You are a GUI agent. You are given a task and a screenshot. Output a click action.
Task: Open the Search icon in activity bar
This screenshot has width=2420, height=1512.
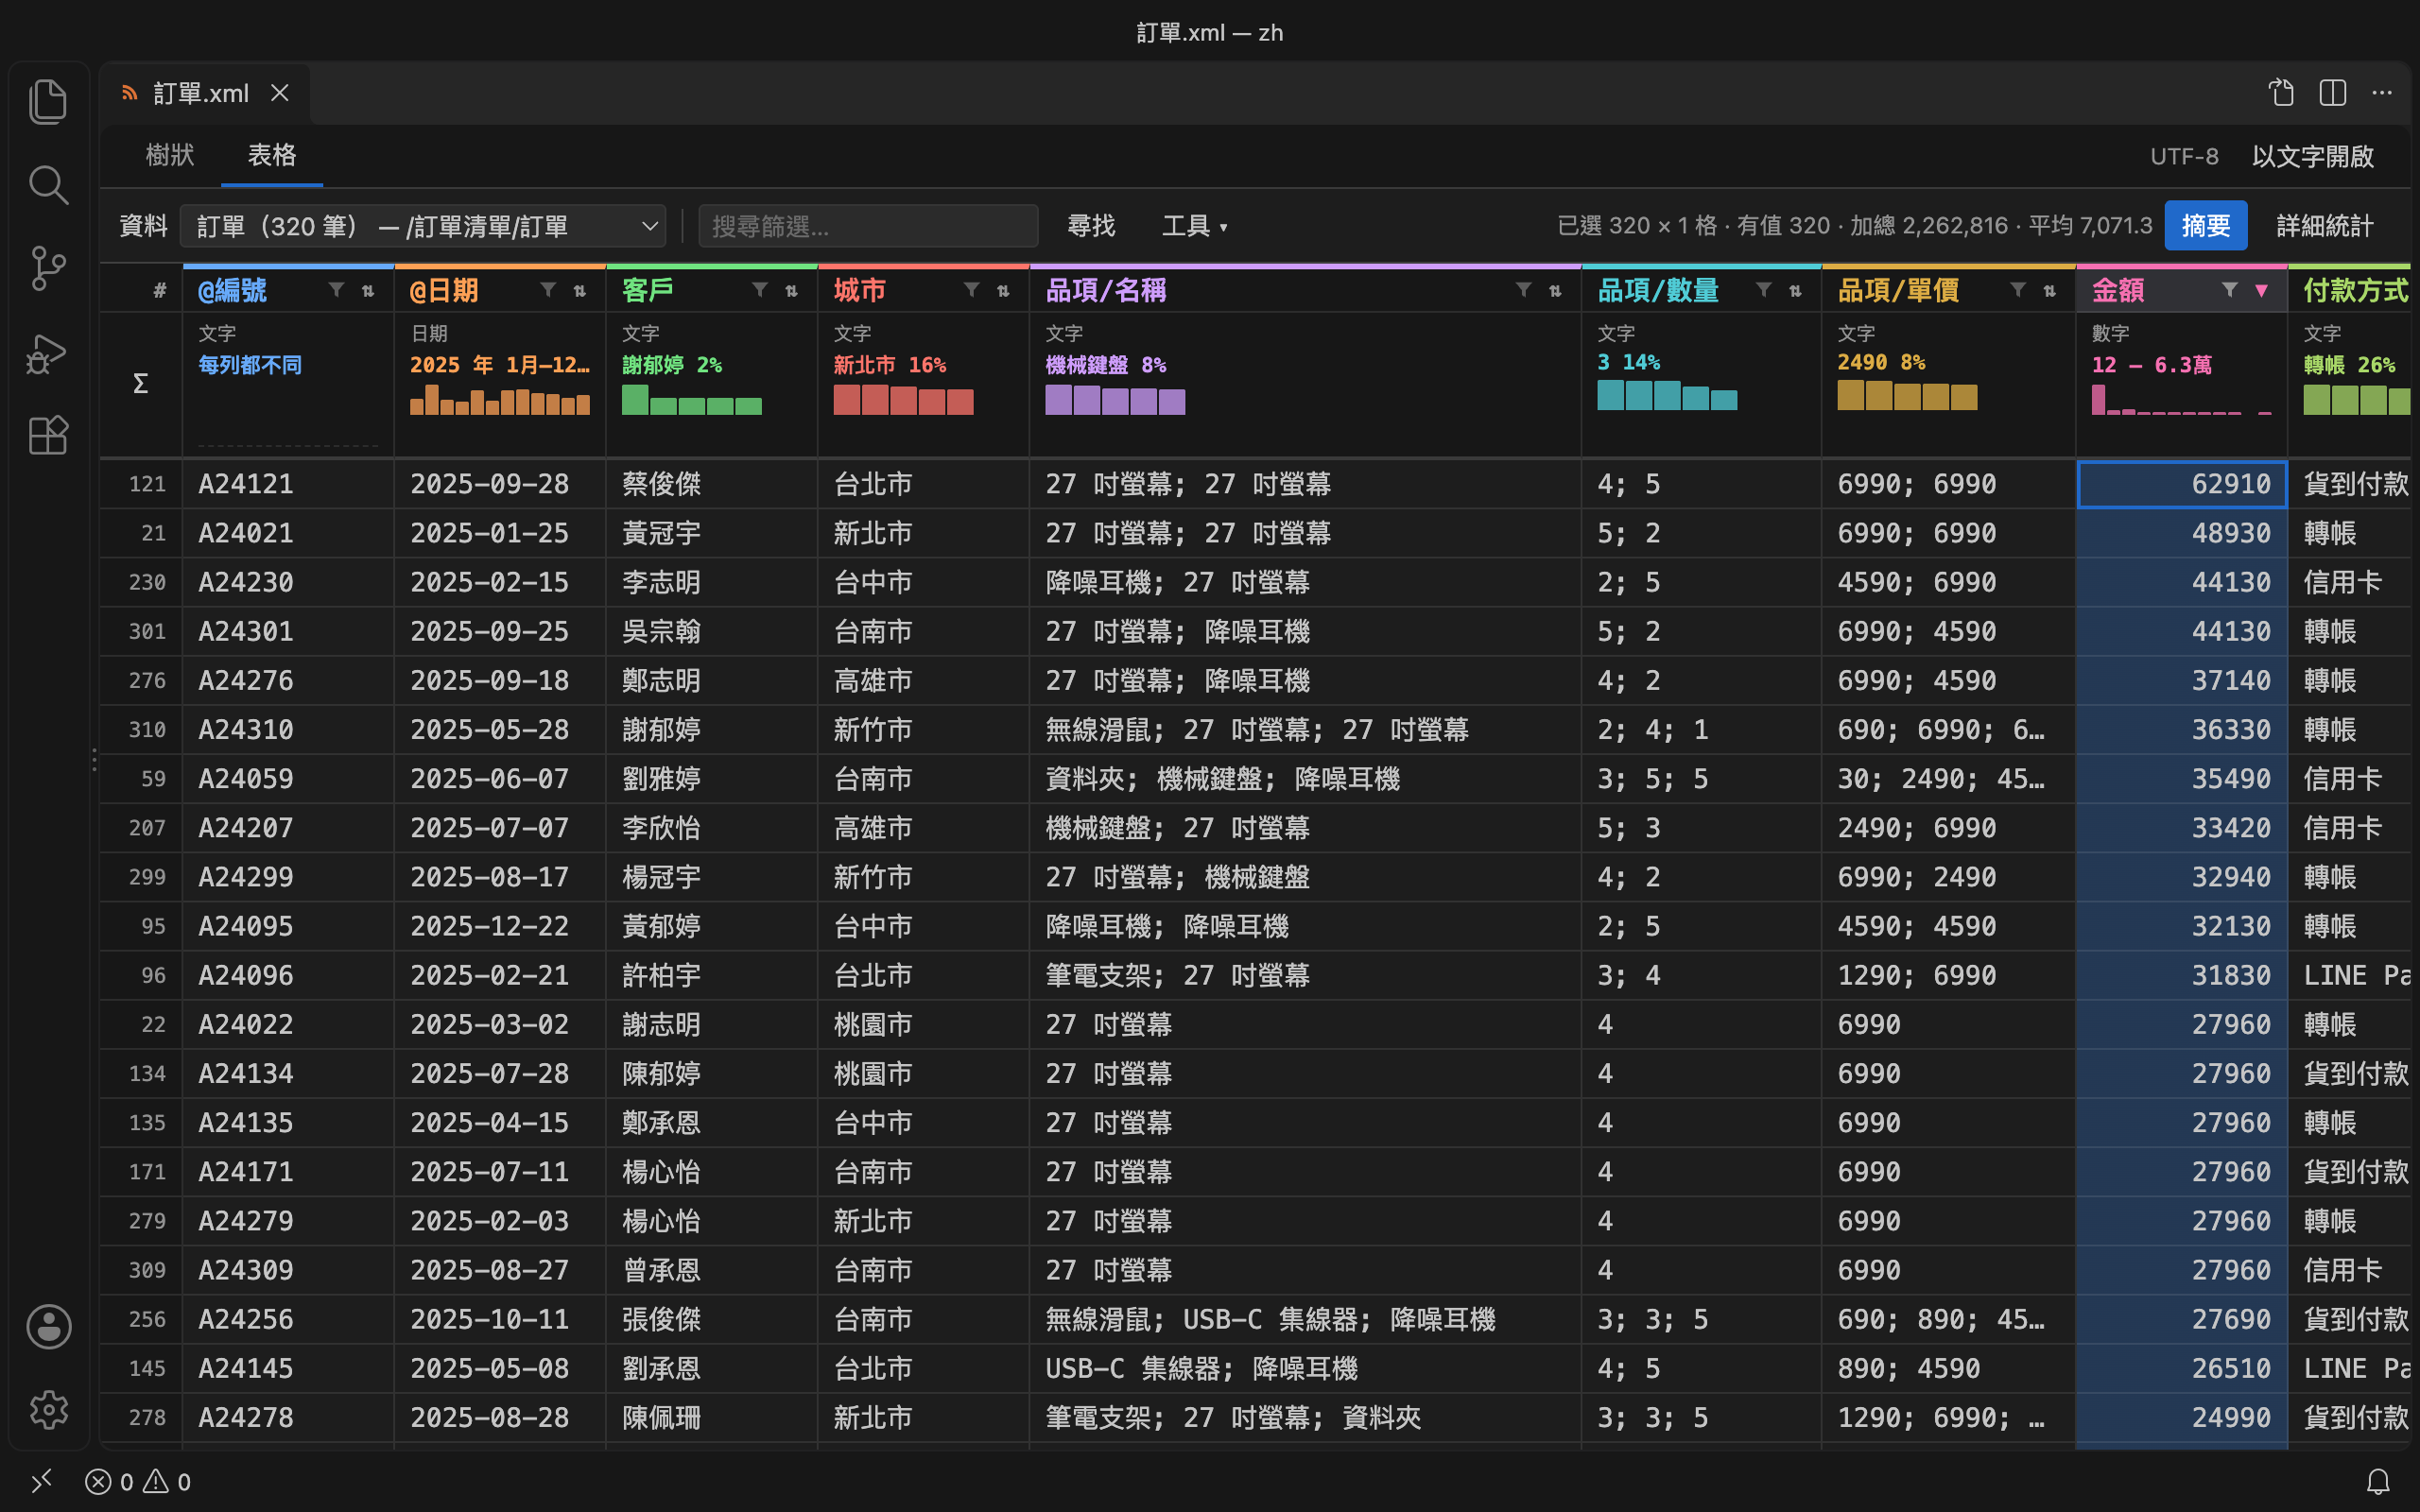(x=48, y=185)
